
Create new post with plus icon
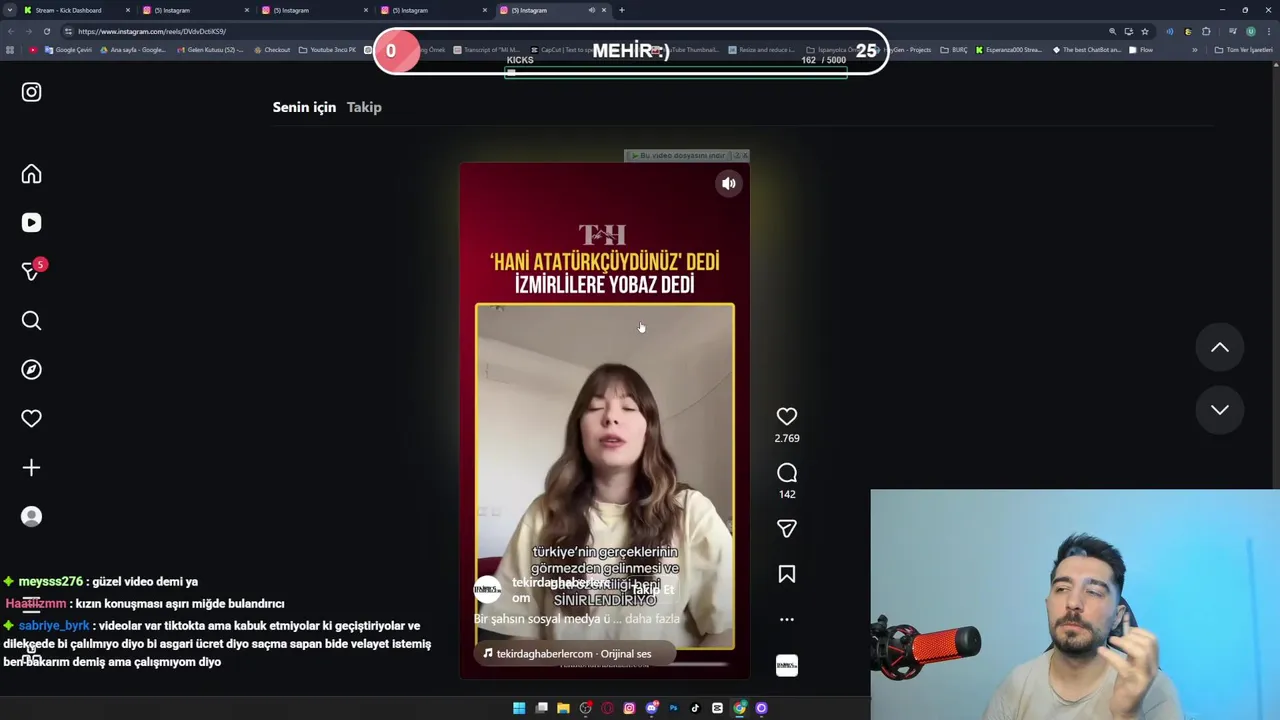pyautogui.click(x=31, y=468)
